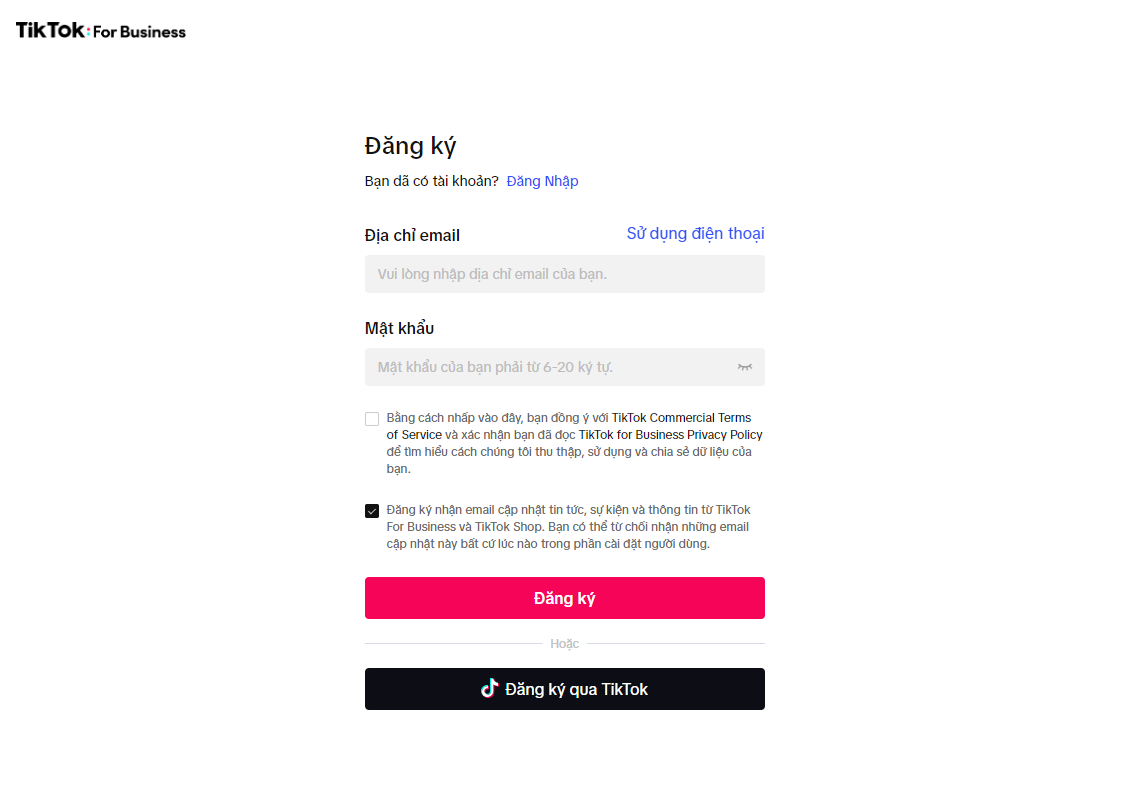This screenshot has height=809, width=1121.
Task: Click the Hoặc divider text
Action: coord(564,644)
